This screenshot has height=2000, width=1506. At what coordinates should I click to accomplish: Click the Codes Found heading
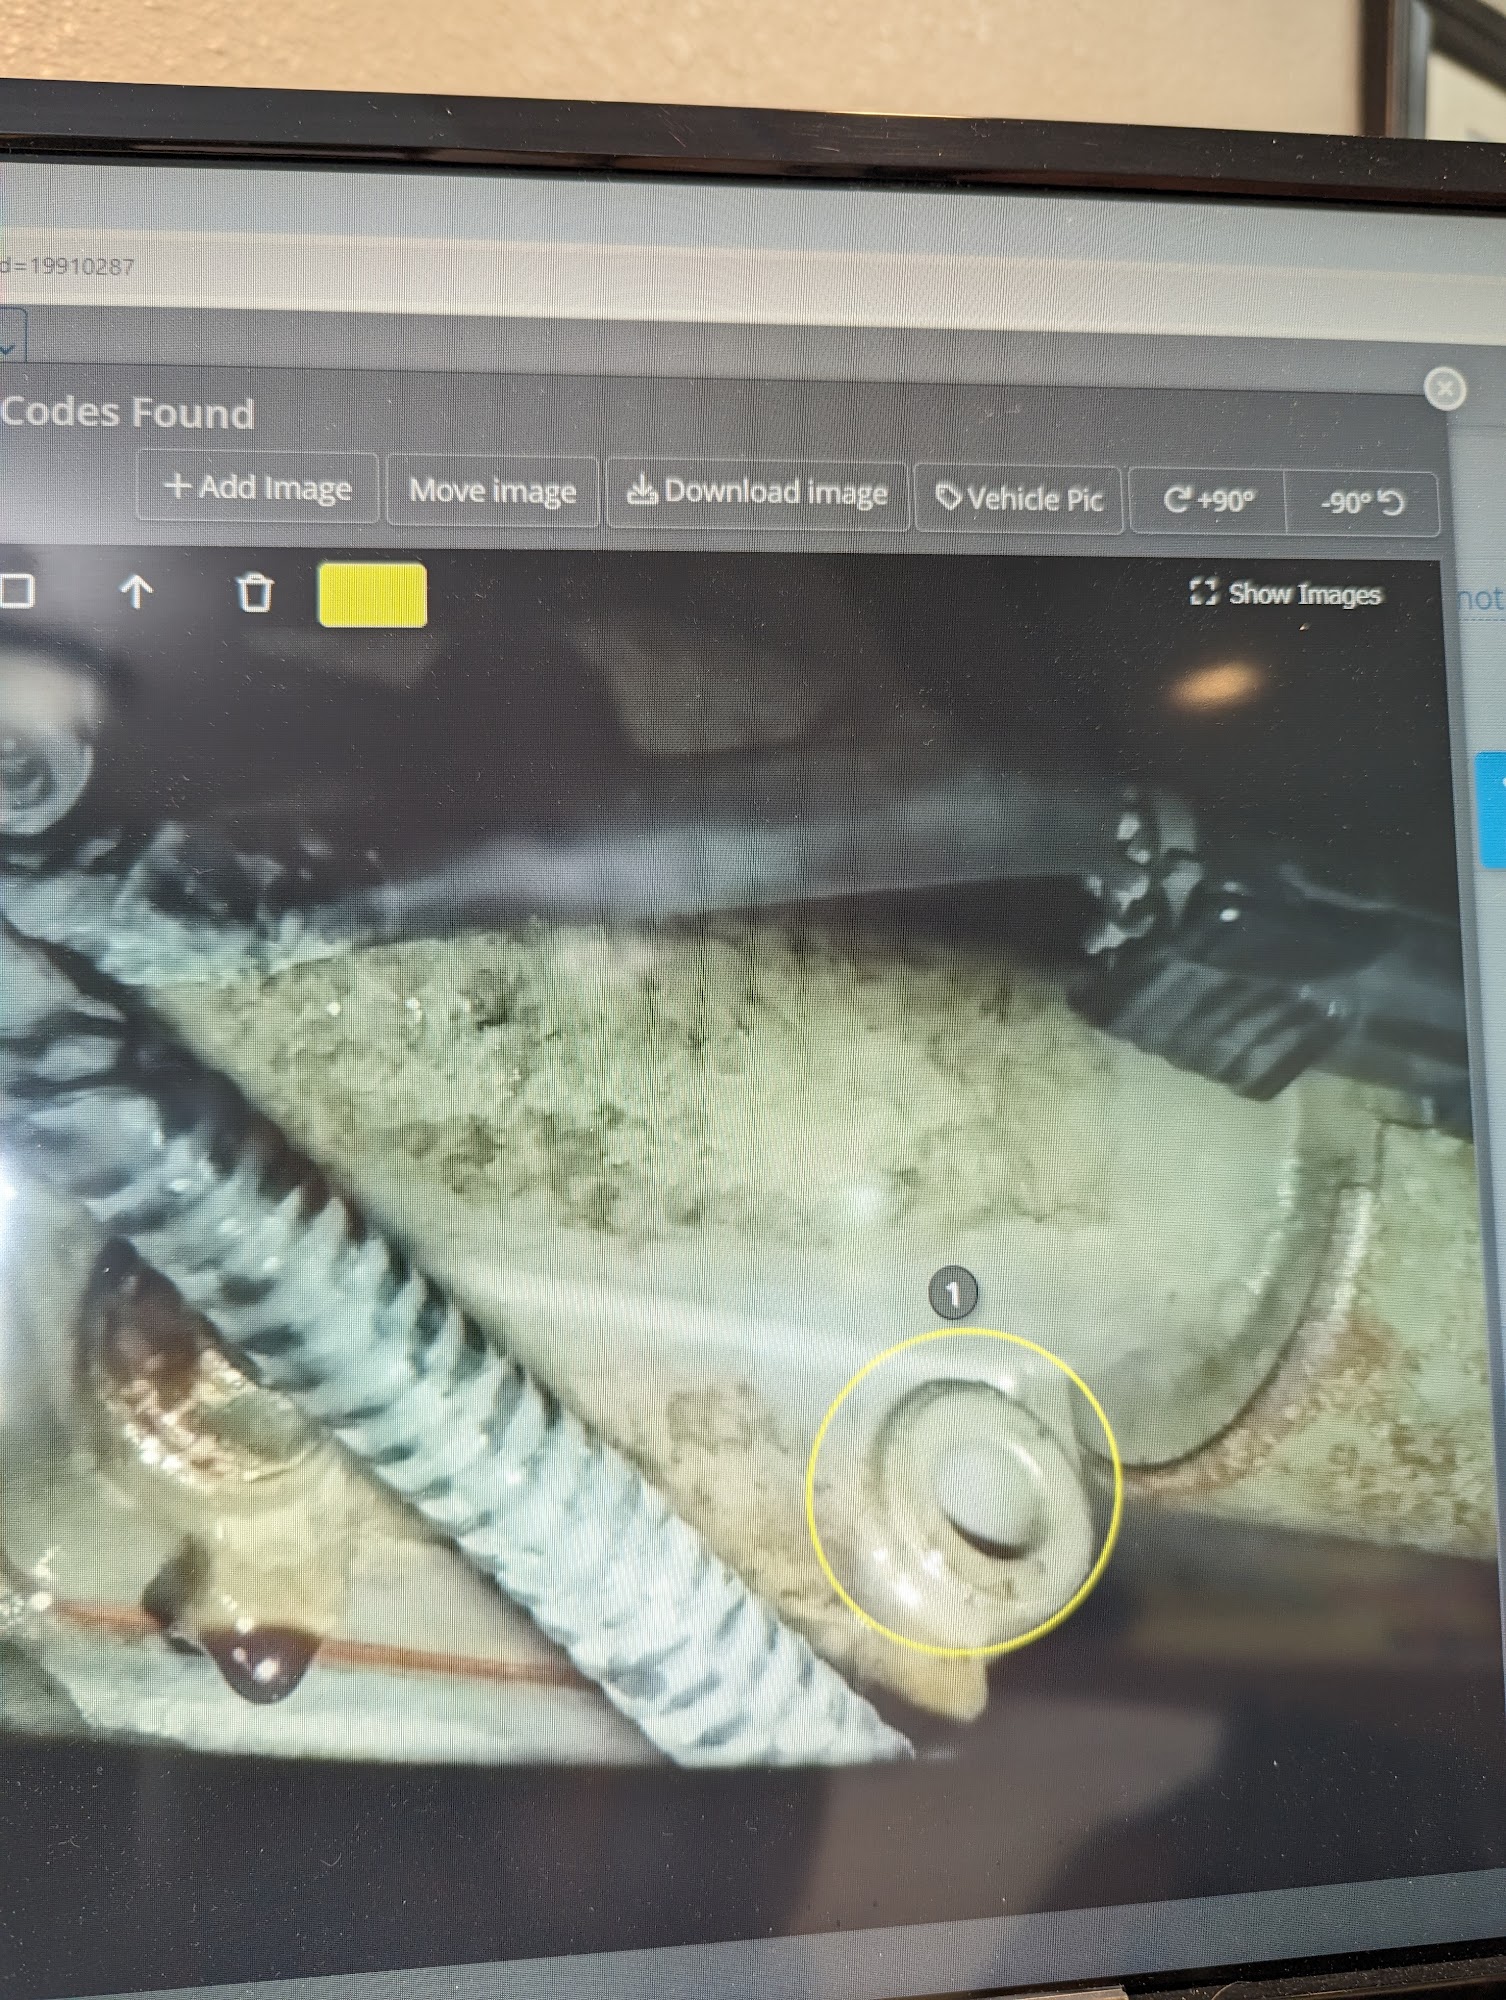127,413
